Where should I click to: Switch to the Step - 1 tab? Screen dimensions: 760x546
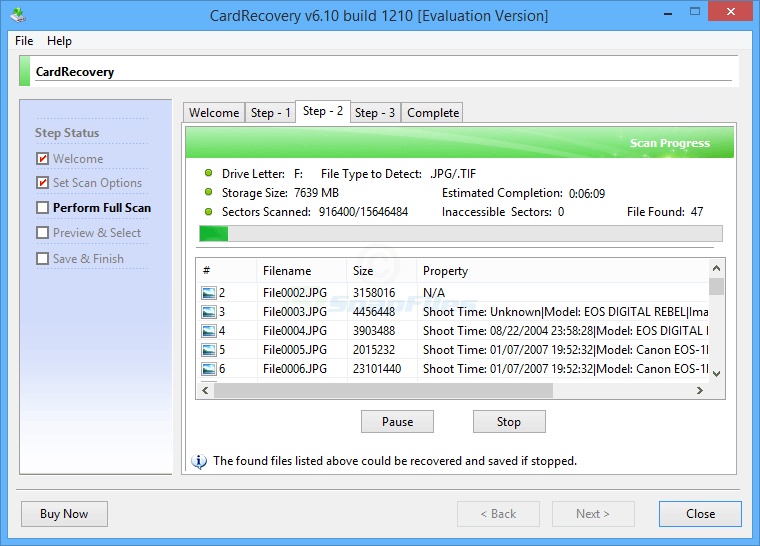pos(270,112)
